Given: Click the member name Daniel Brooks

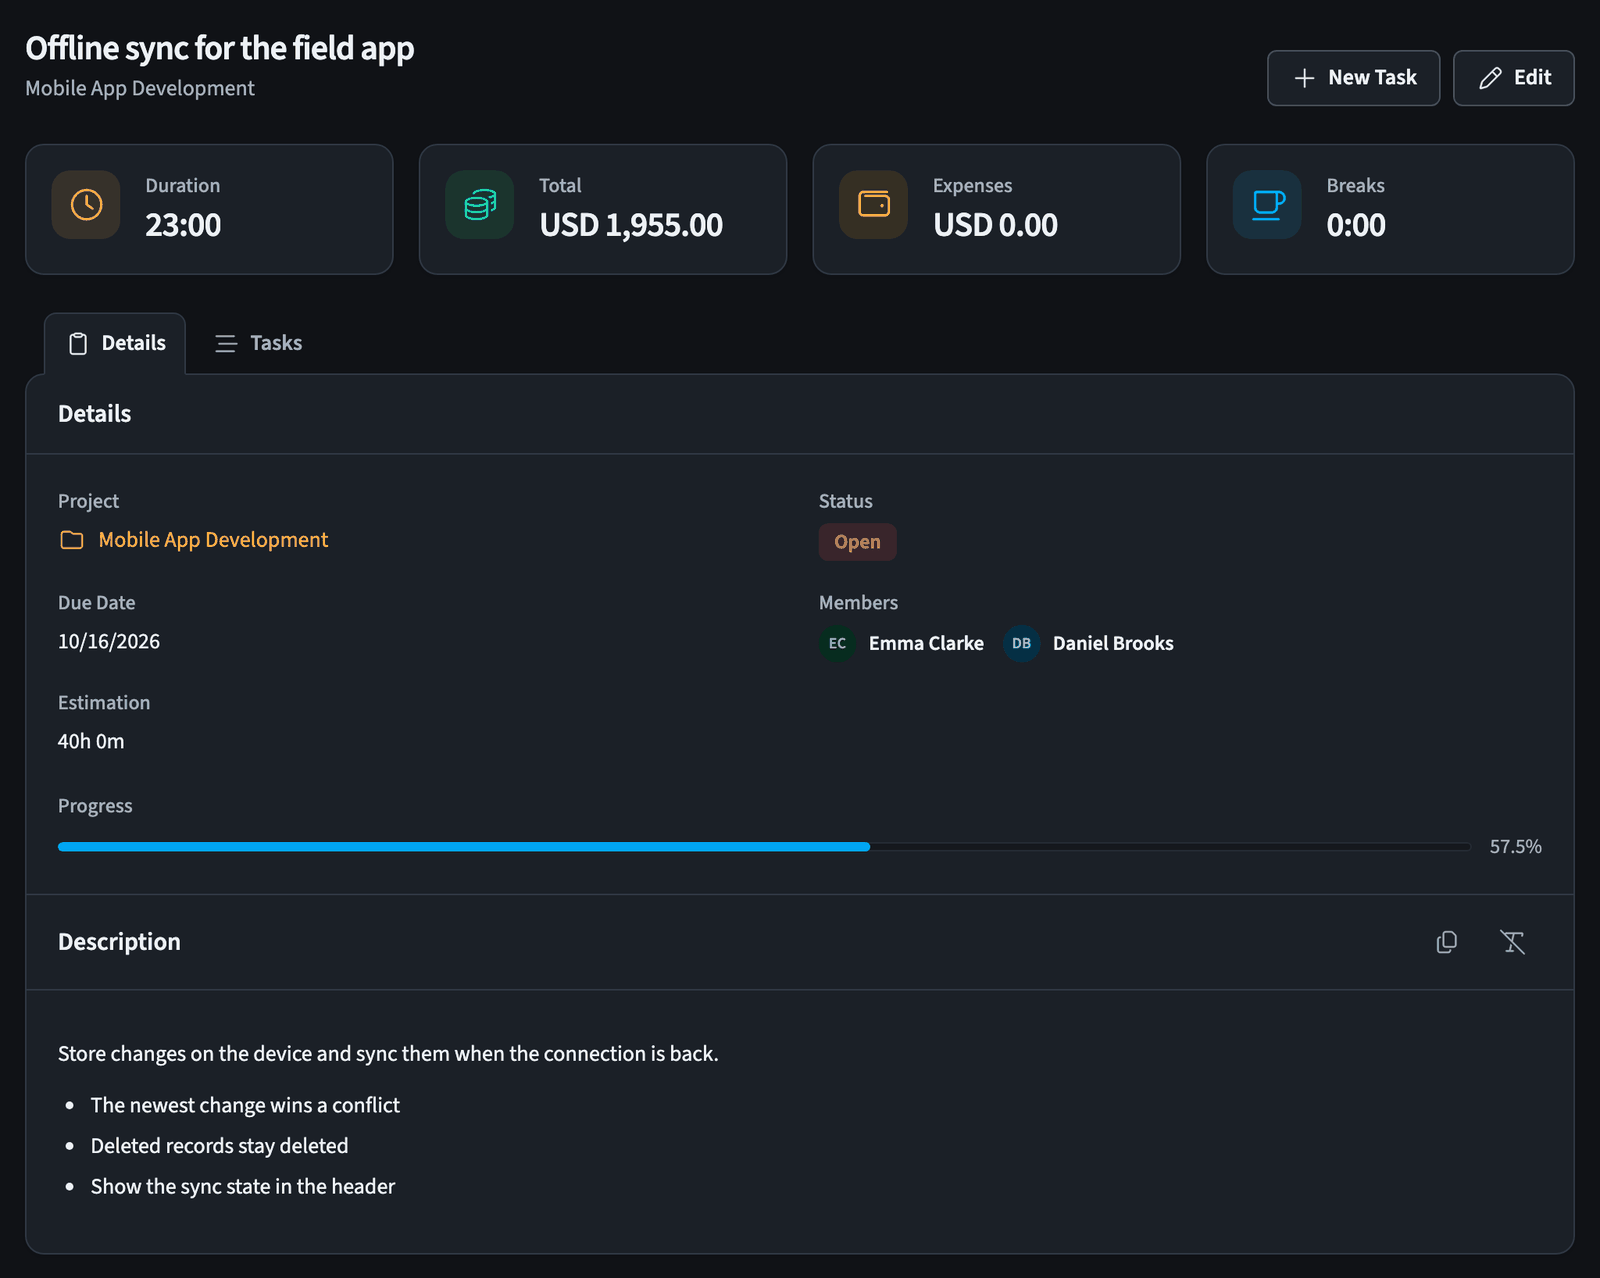Looking at the screenshot, I should [x=1113, y=643].
